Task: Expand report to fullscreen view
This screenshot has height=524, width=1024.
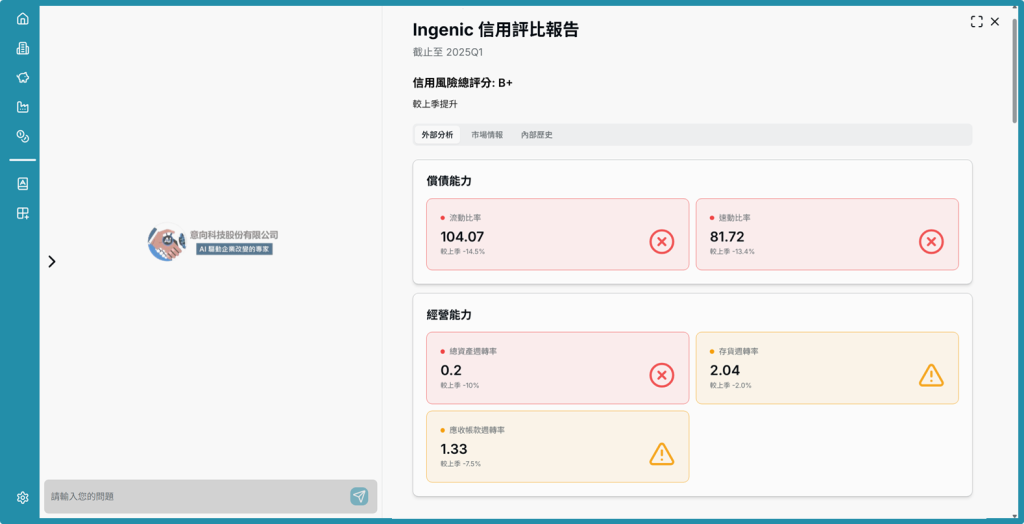Action: (x=976, y=21)
